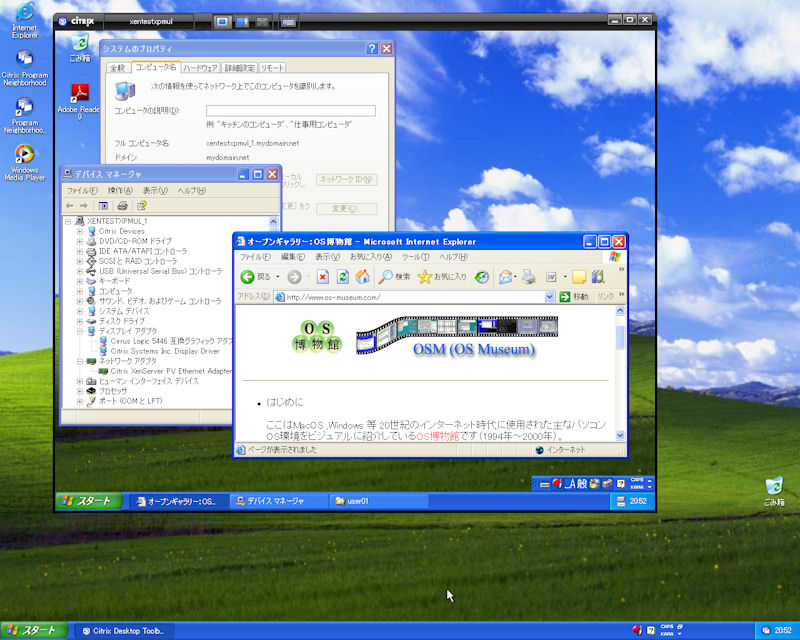Screen dimensions: 800x640
Task: Expand the USB コントローラ node
Action: [x=80, y=271]
